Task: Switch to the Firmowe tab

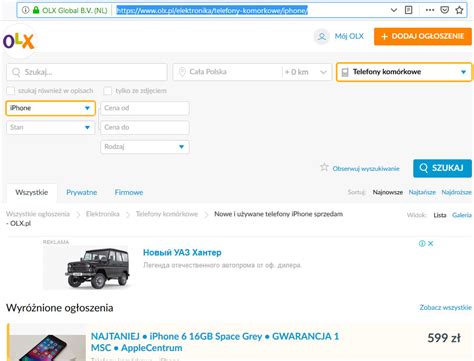Action: (x=129, y=192)
